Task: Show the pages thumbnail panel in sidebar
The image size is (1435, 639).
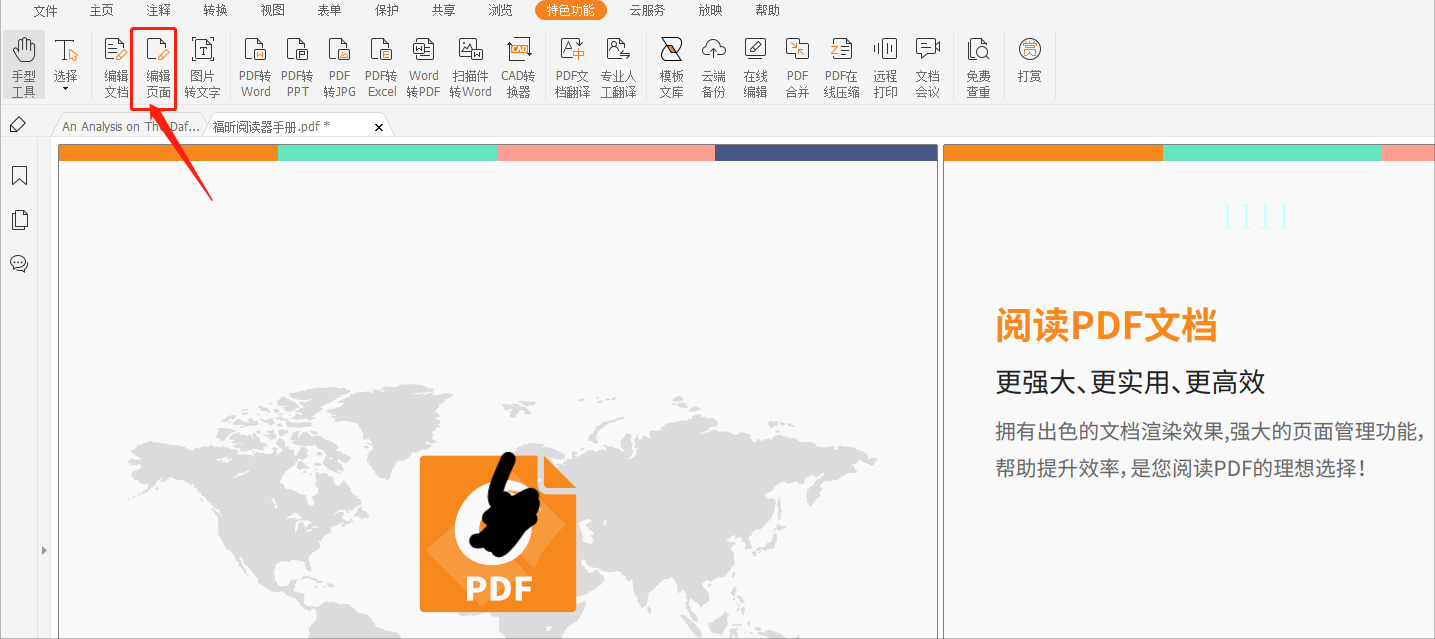Action: pyautogui.click(x=19, y=220)
